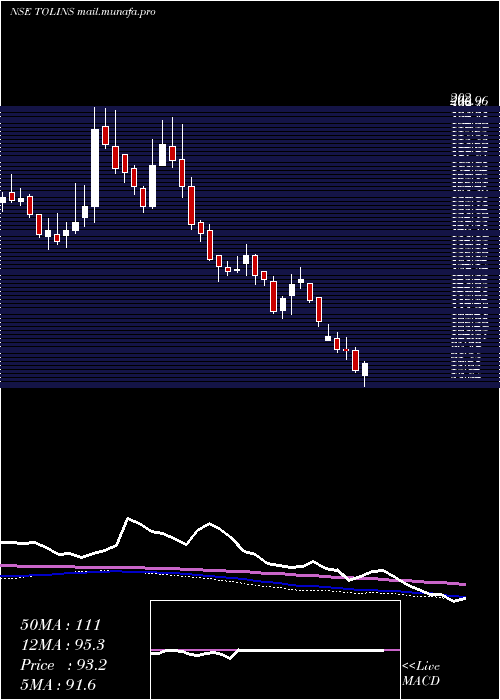Click the tallest white candlestick in the chart
This screenshot has height=700, width=500.
[95, 167]
